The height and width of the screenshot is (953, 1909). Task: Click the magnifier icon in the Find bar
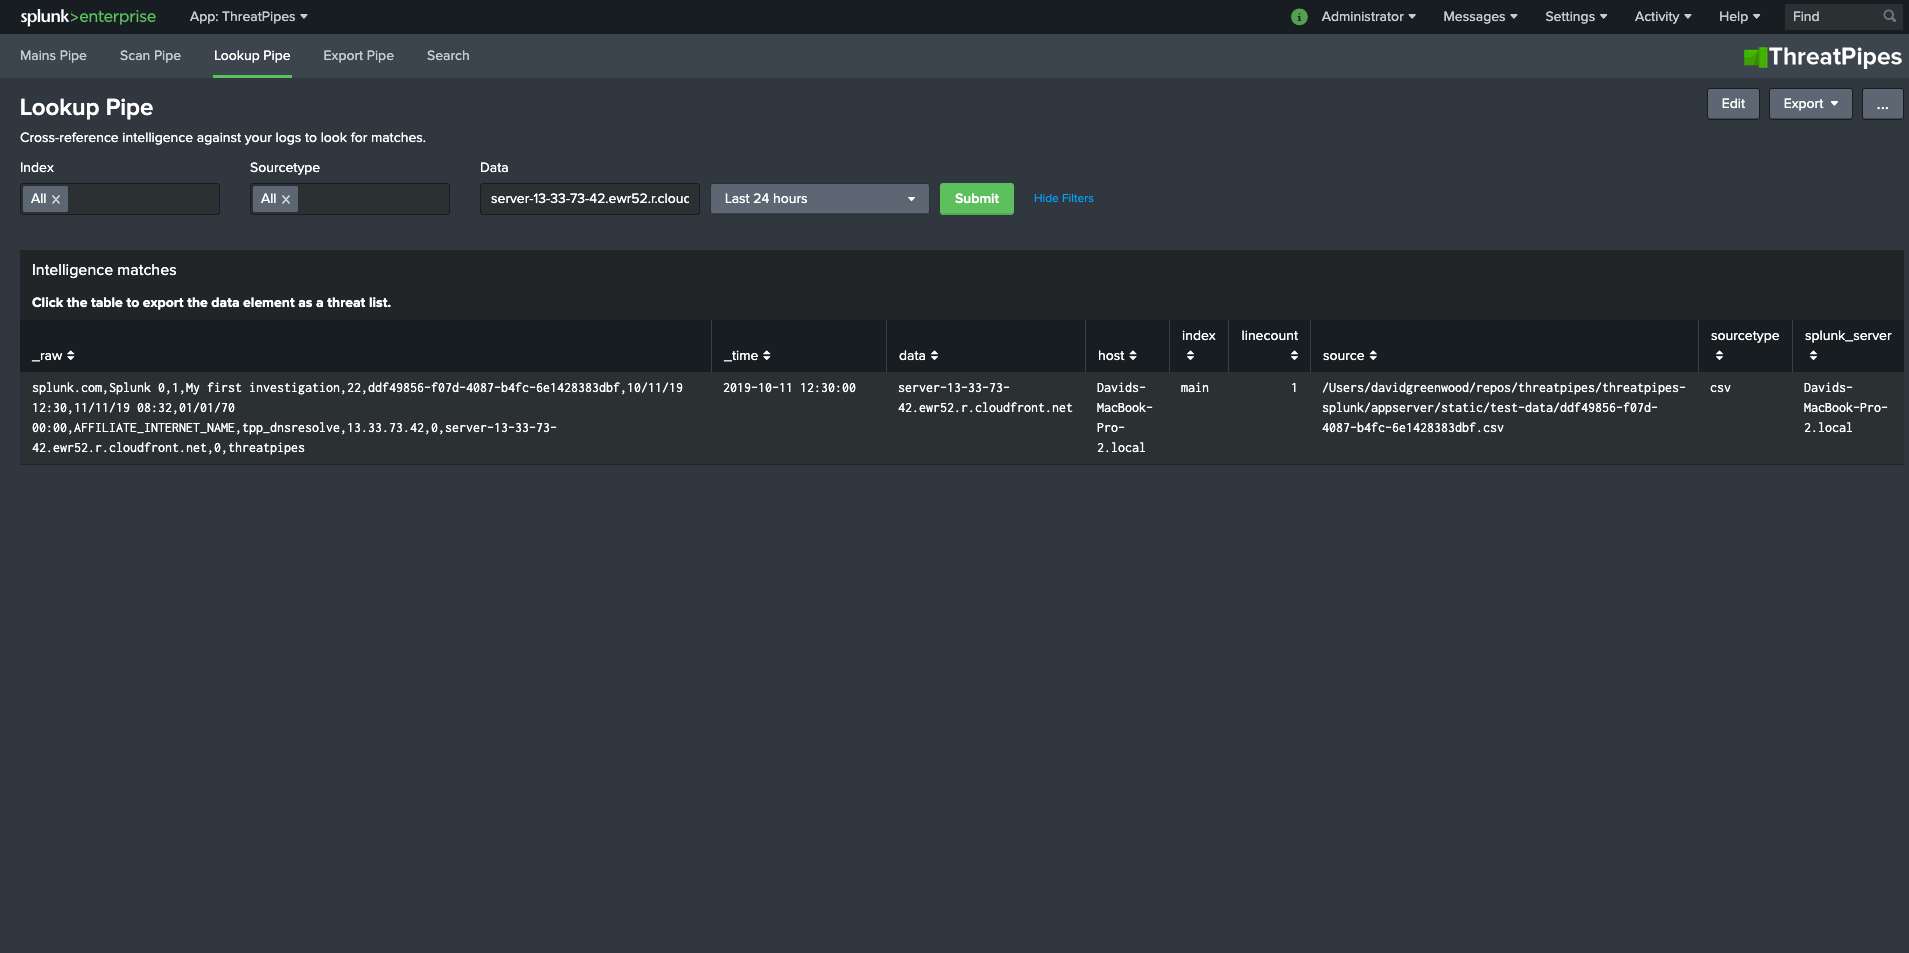pos(1888,16)
